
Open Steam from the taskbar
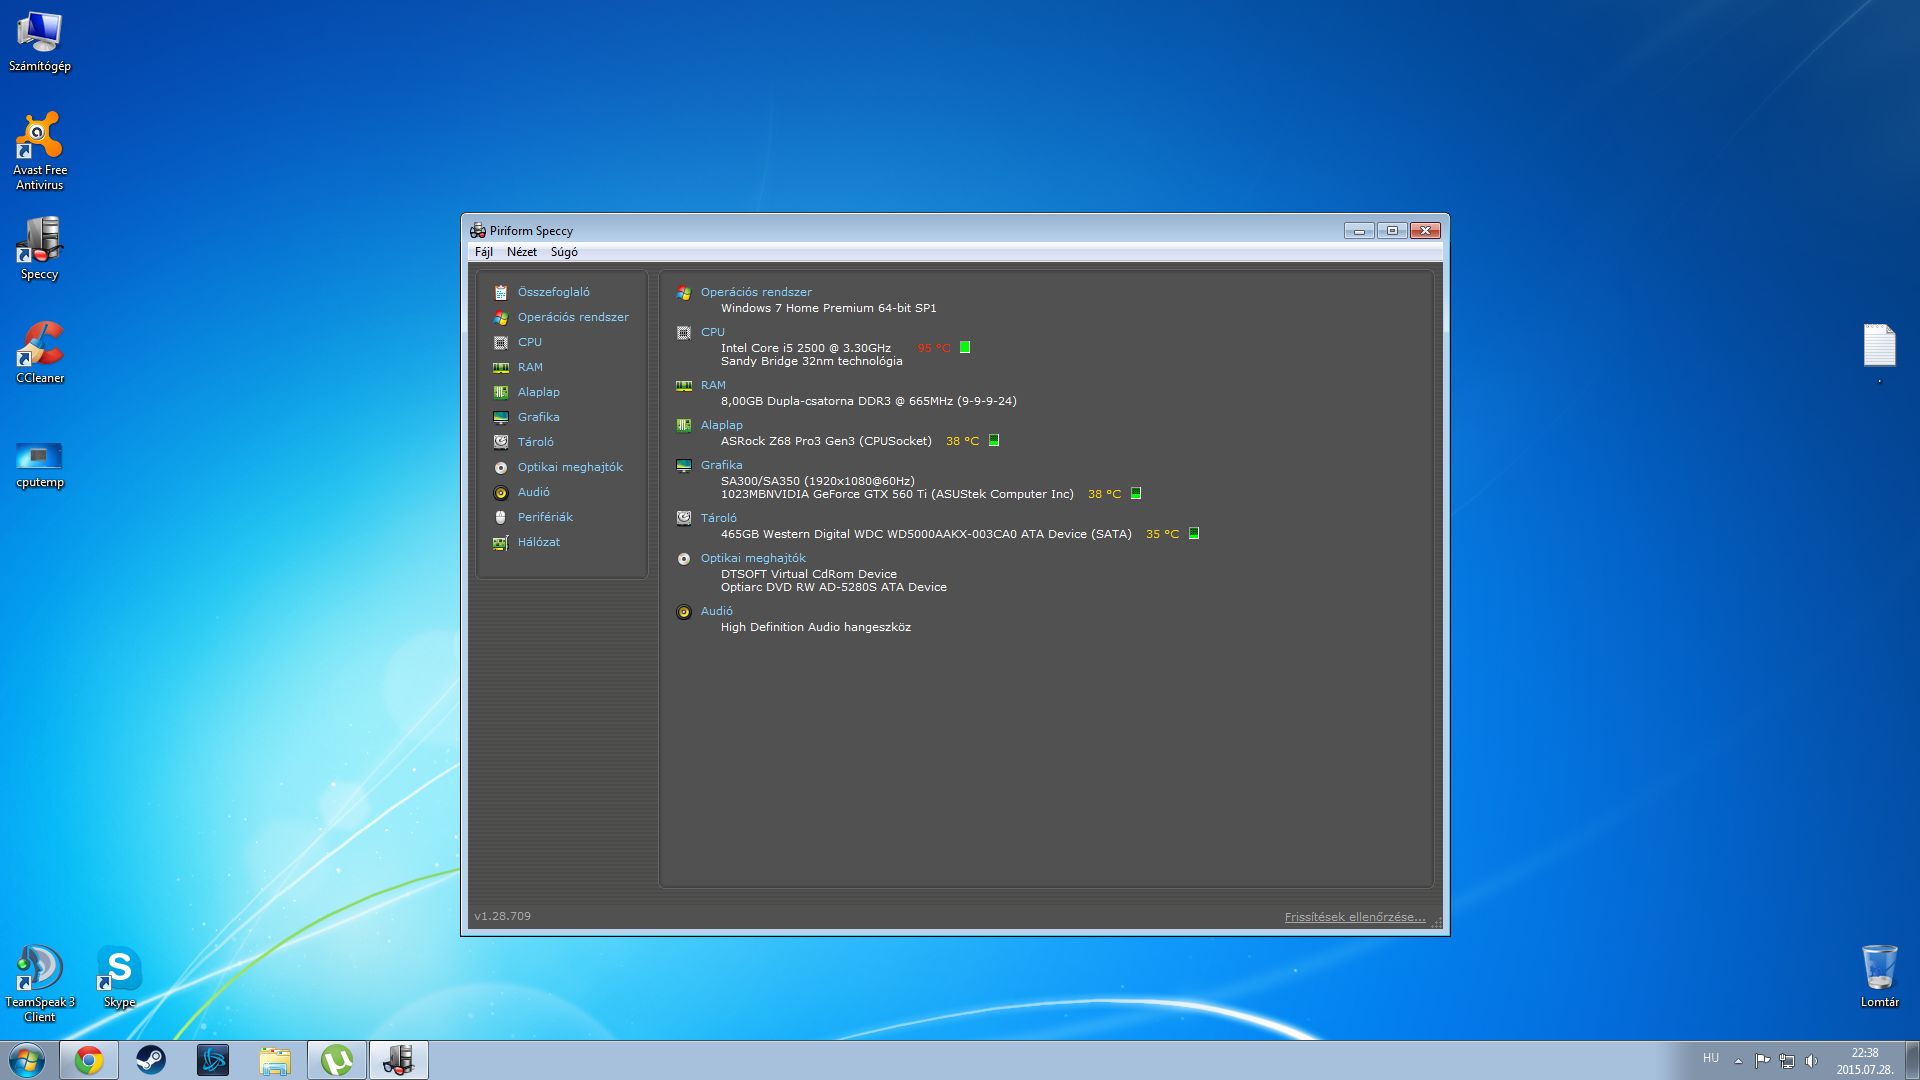pyautogui.click(x=151, y=1060)
